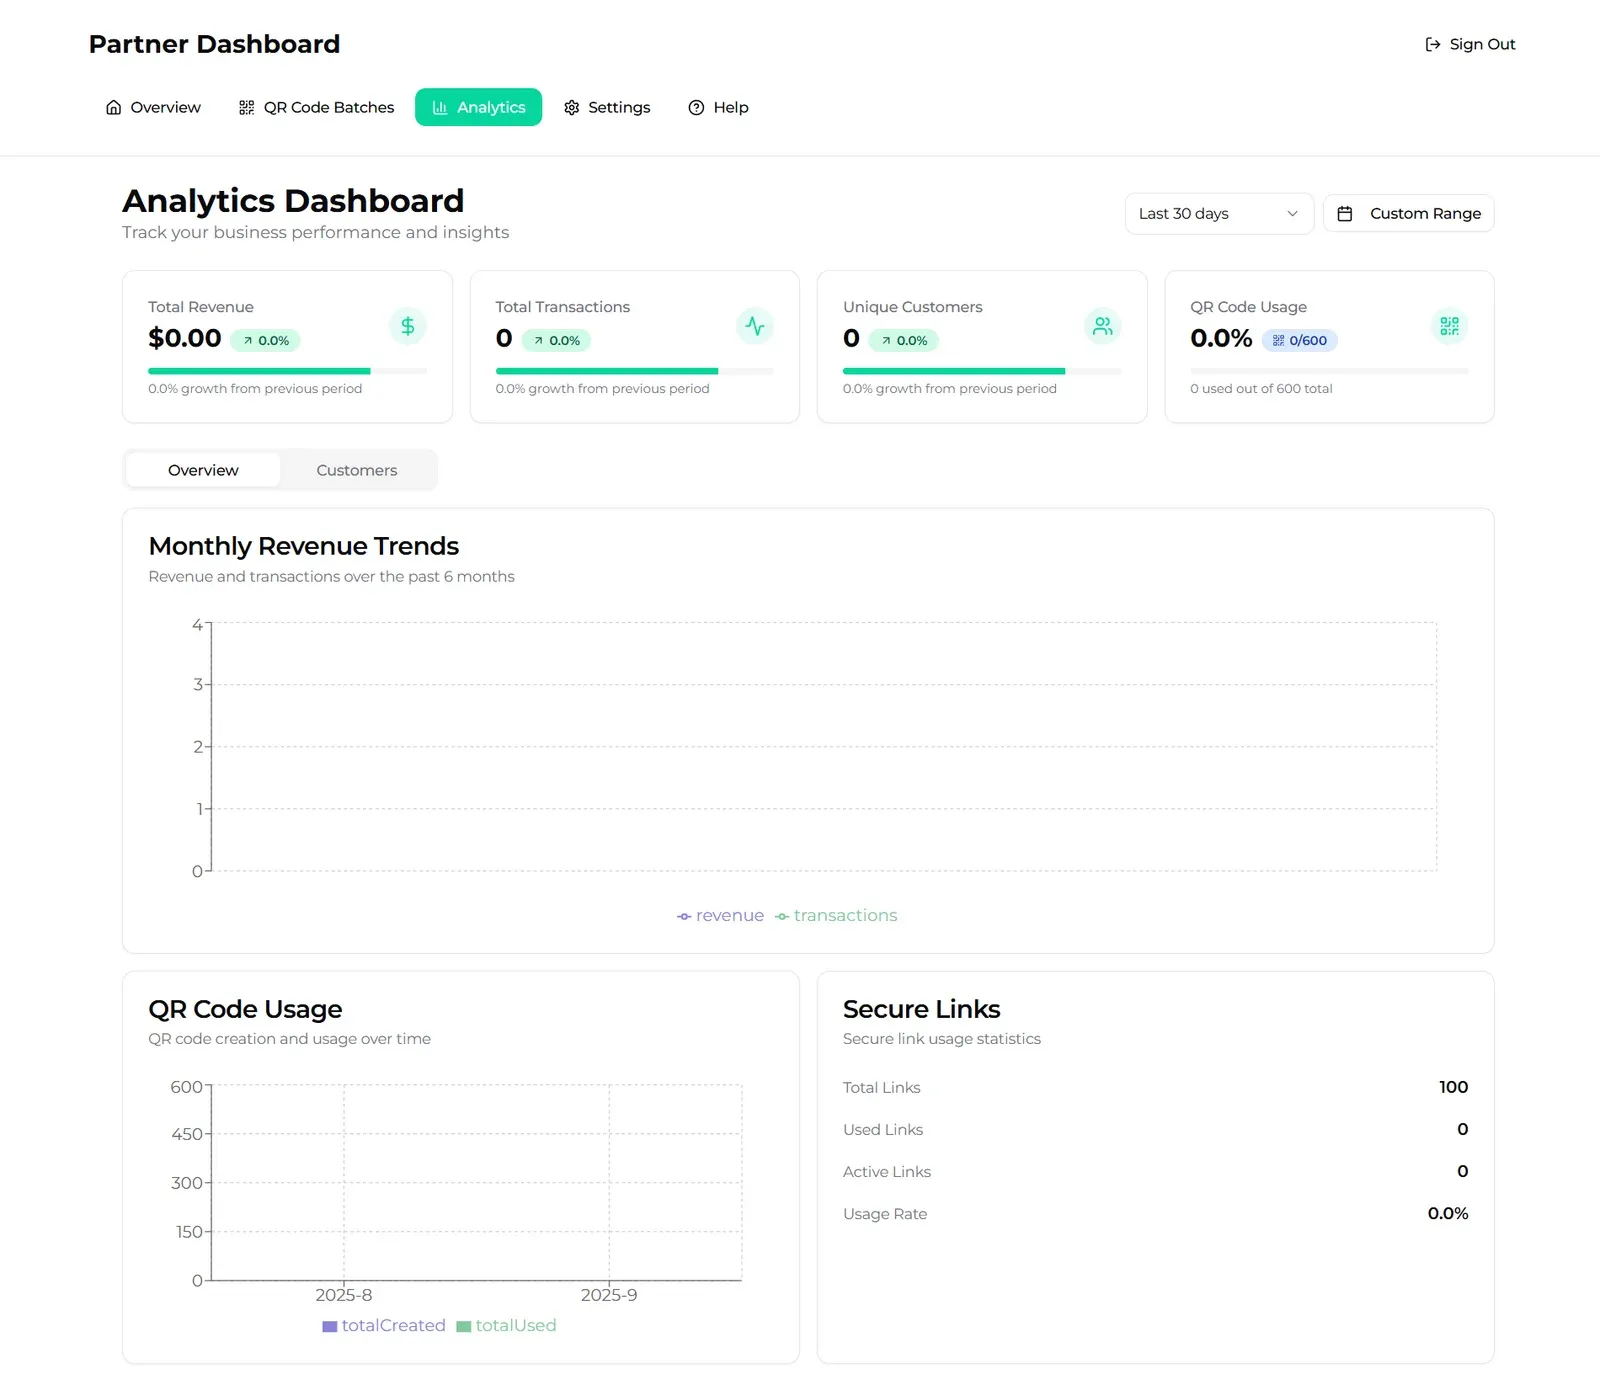Click the Partner Dashboard title
1600x1389 pixels.
pos(214,44)
